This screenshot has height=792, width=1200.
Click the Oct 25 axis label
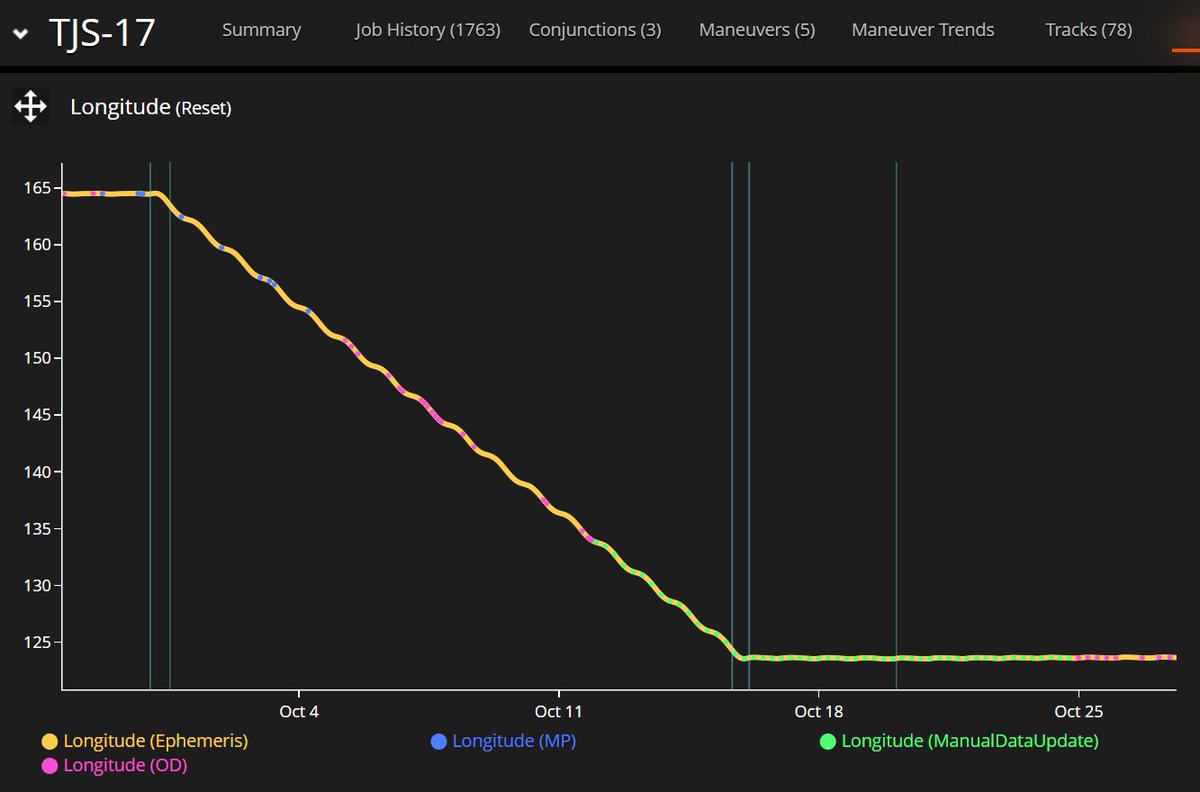[x=1078, y=712]
